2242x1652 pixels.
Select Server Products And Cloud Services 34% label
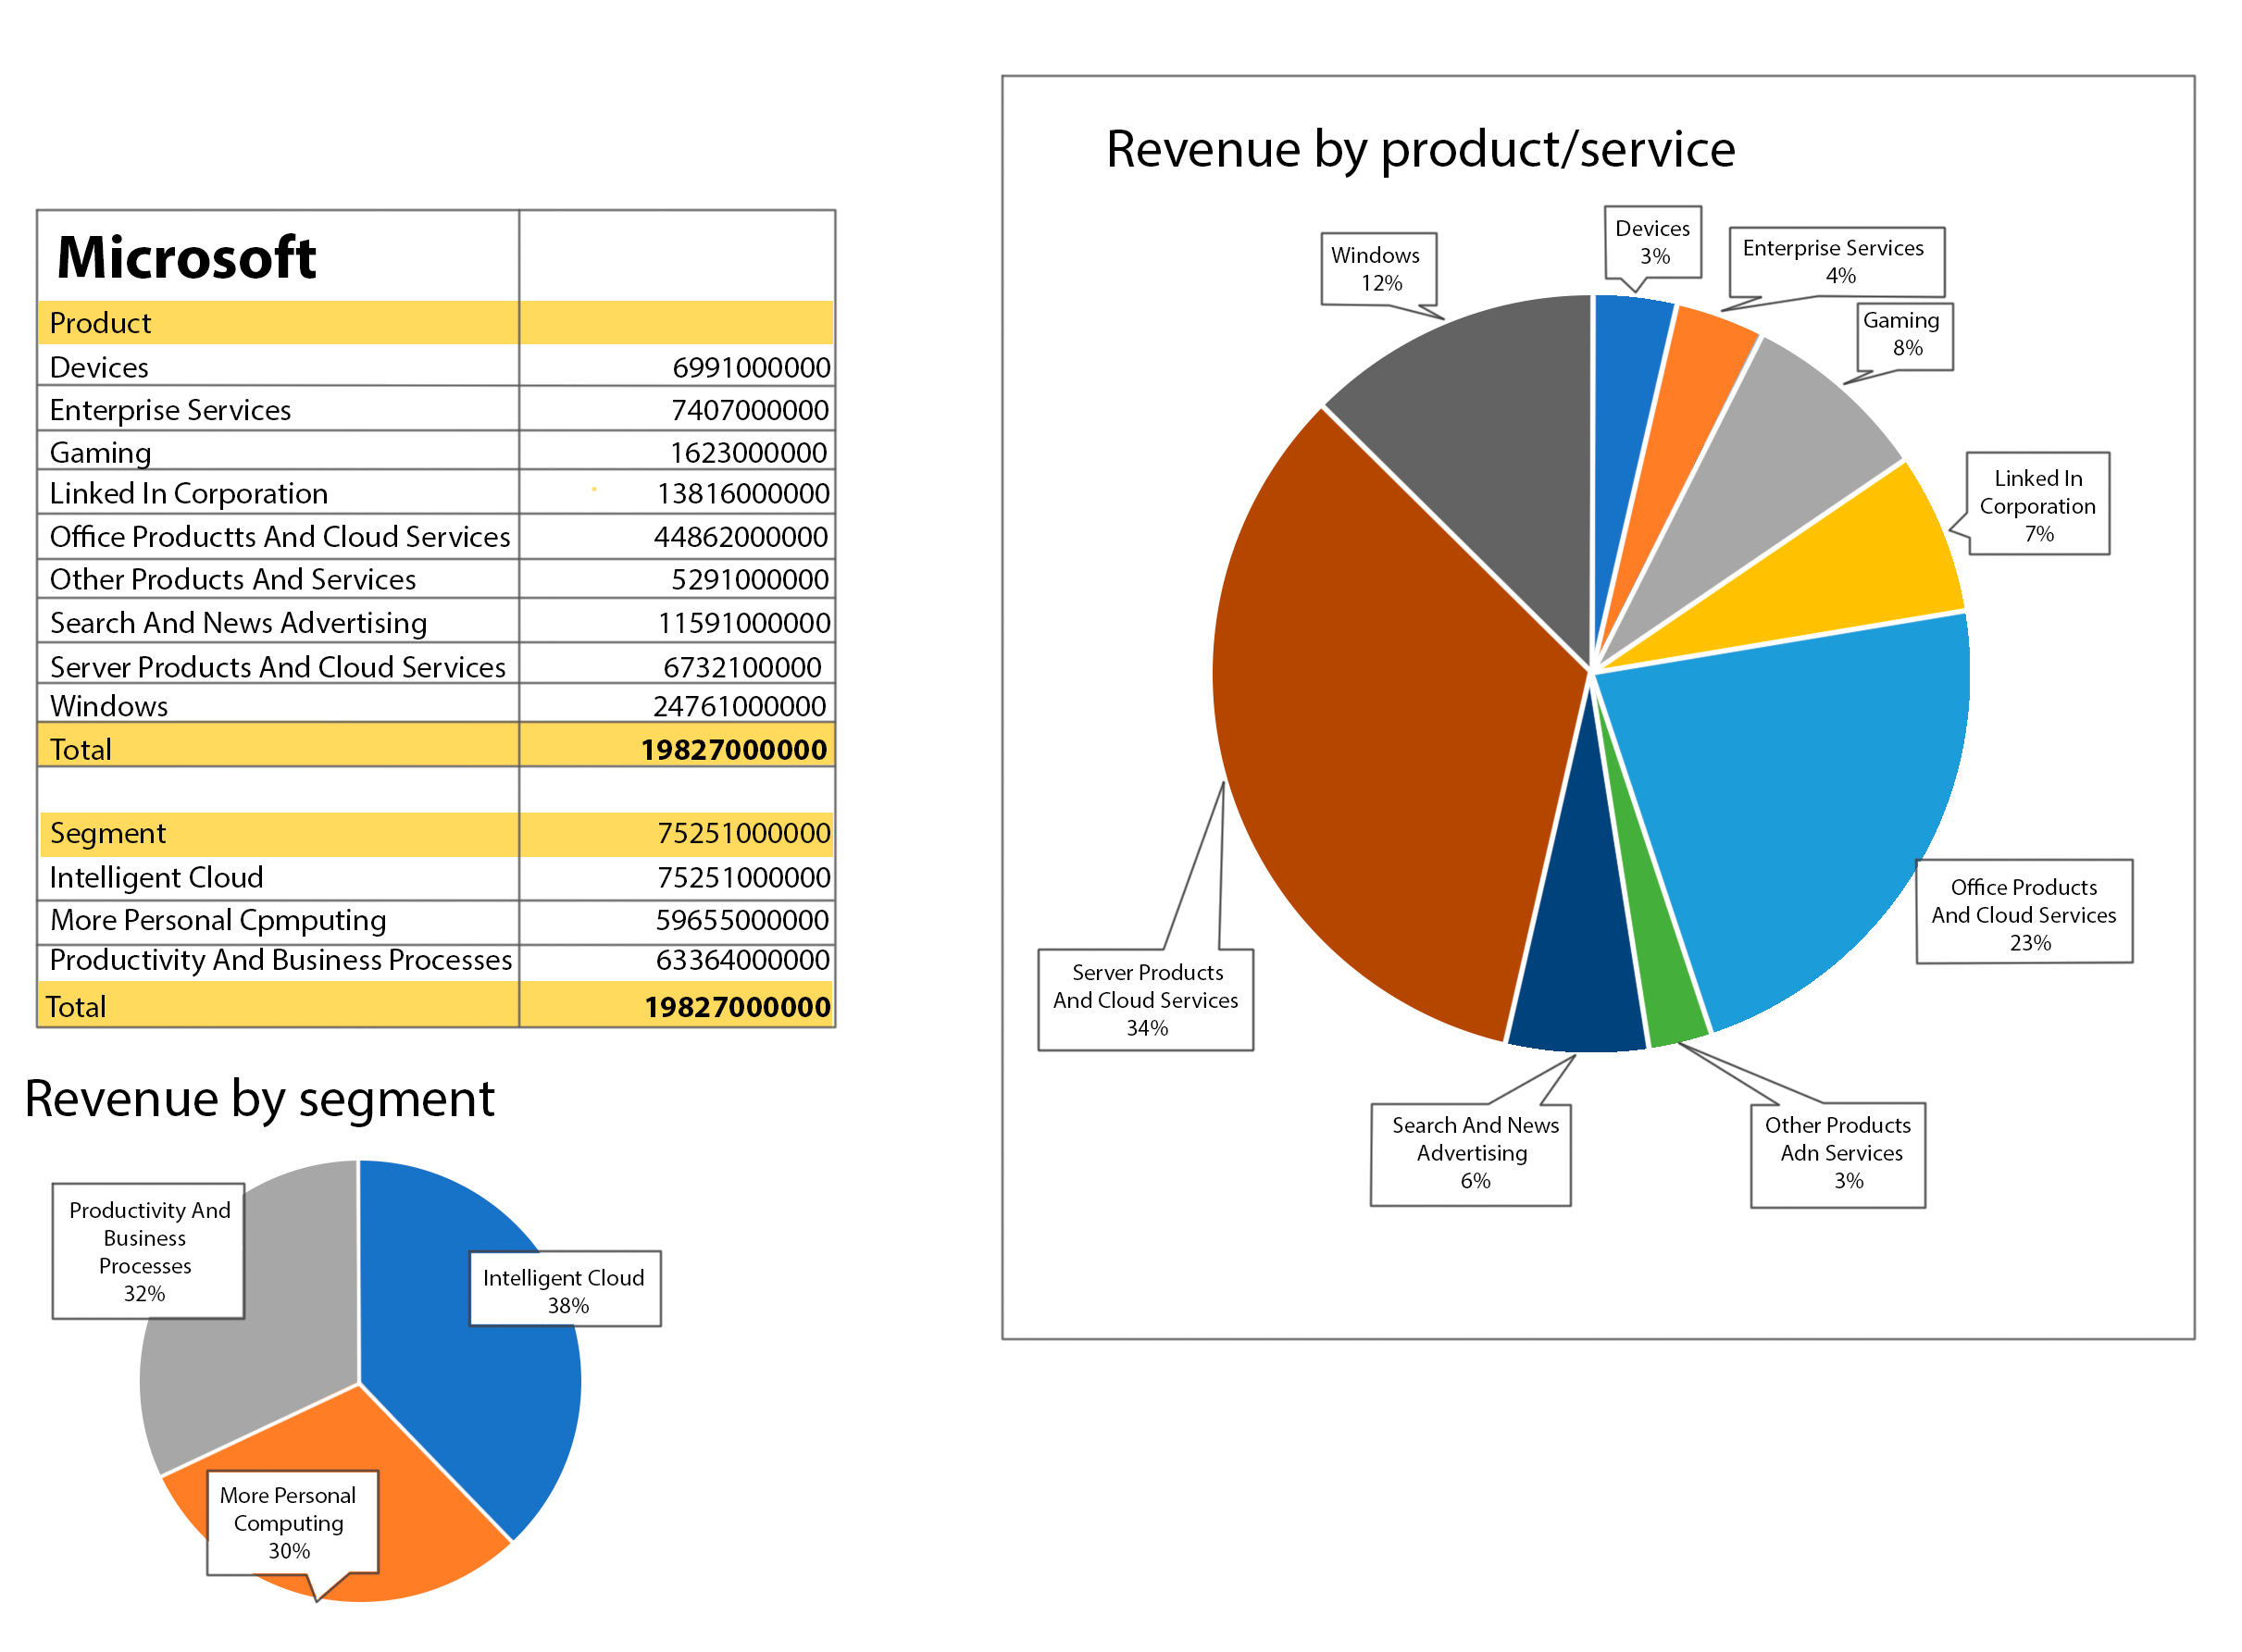click(1146, 1000)
